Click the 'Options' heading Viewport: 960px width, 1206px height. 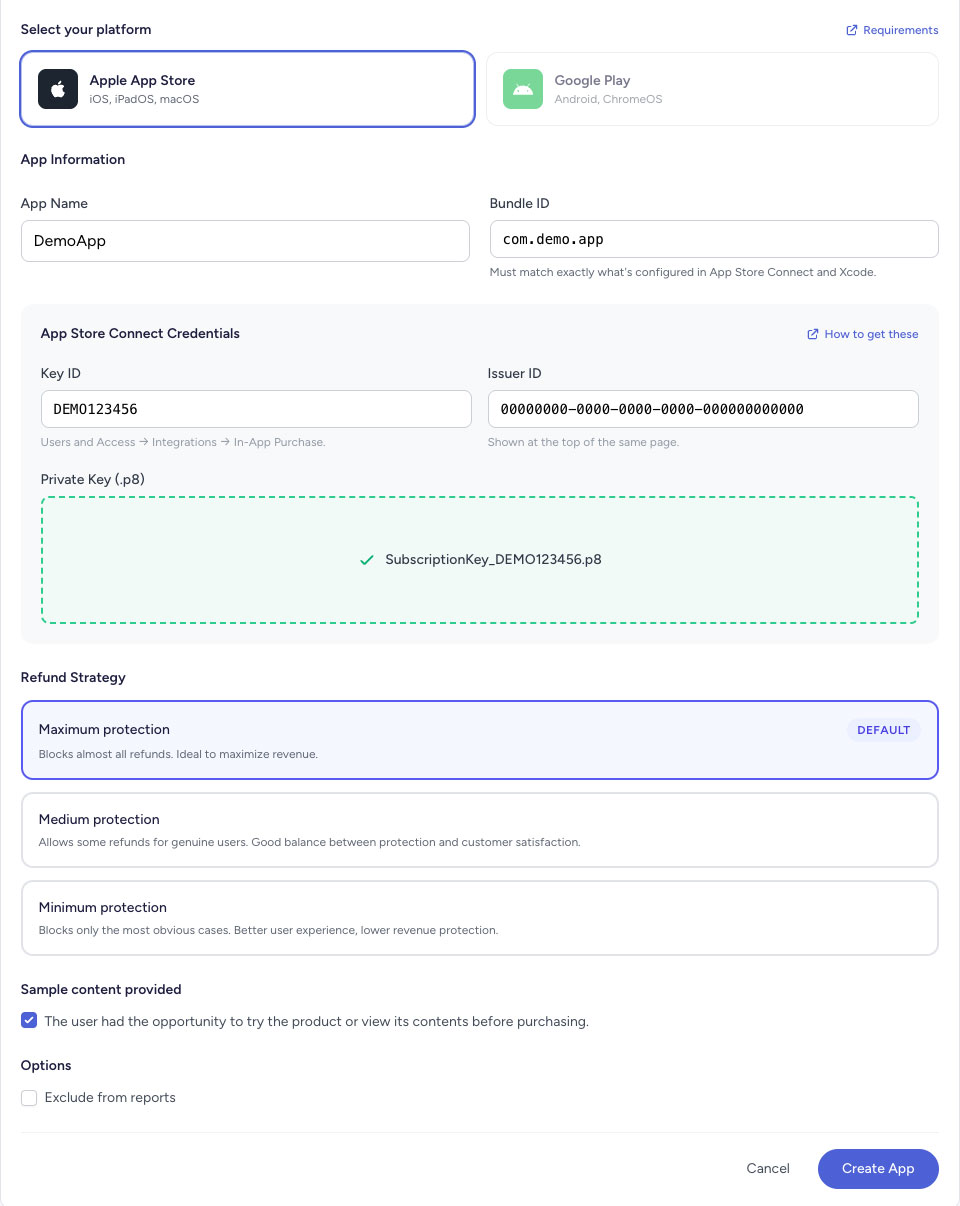(x=46, y=1065)
